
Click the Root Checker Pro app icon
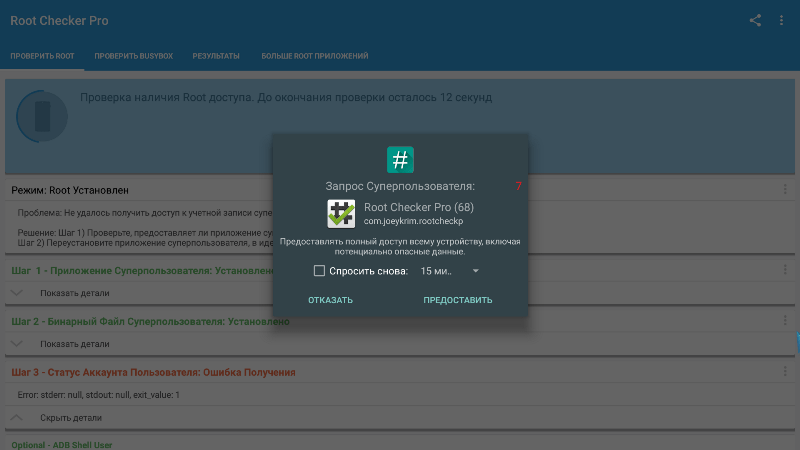[x=341, y=214]
